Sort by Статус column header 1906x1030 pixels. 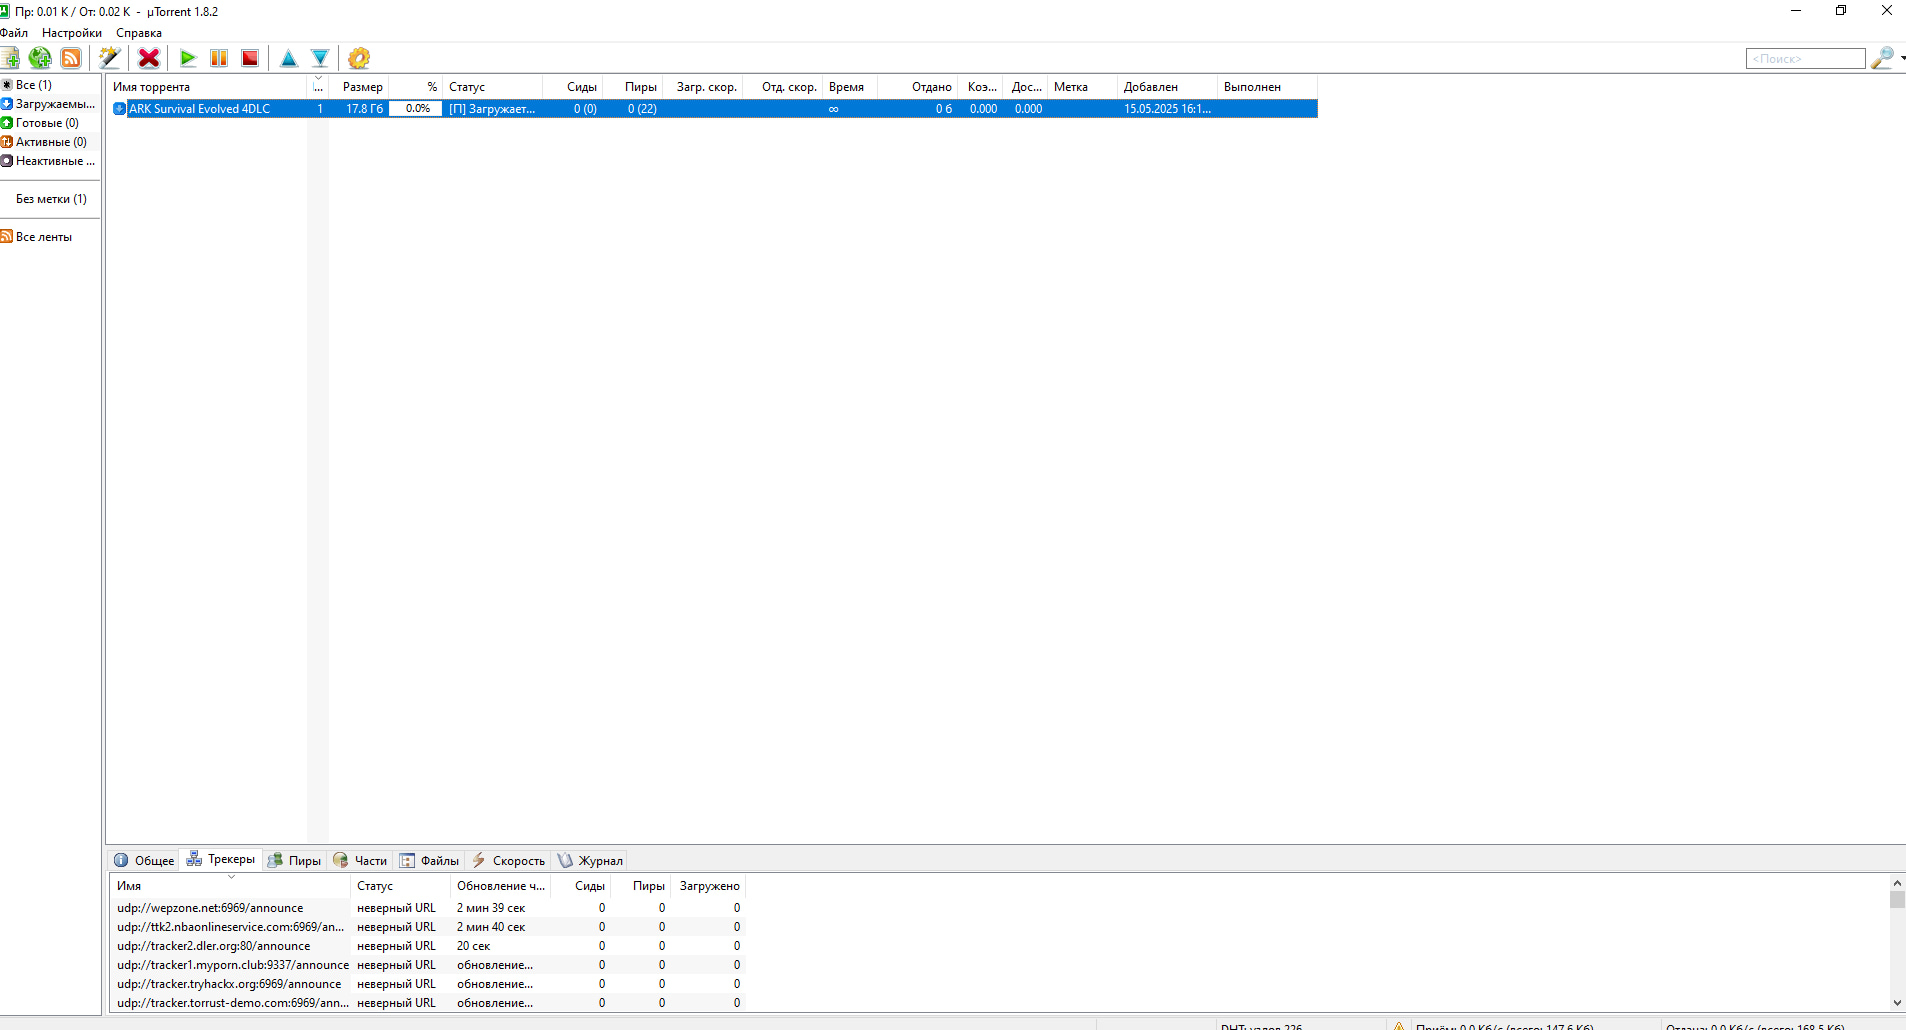[492, 87]
